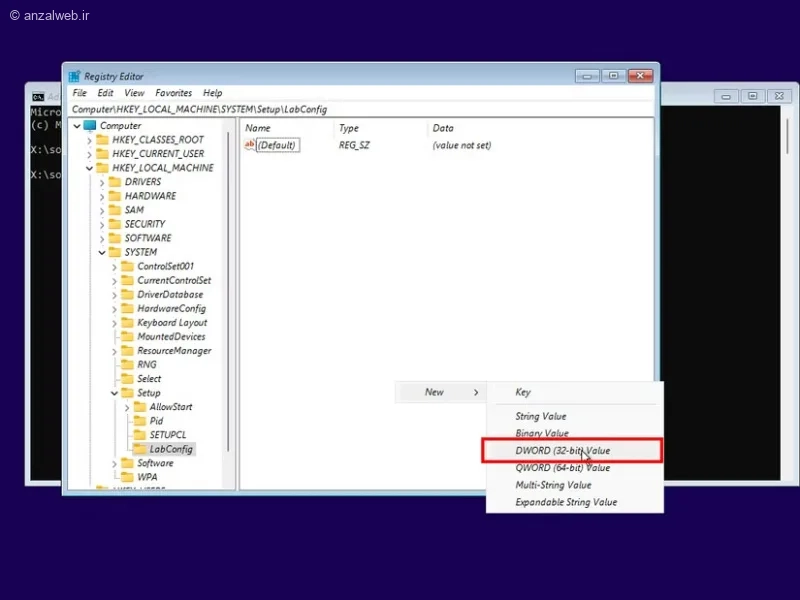Select String Value in the New submenu

tap(541, 417)
